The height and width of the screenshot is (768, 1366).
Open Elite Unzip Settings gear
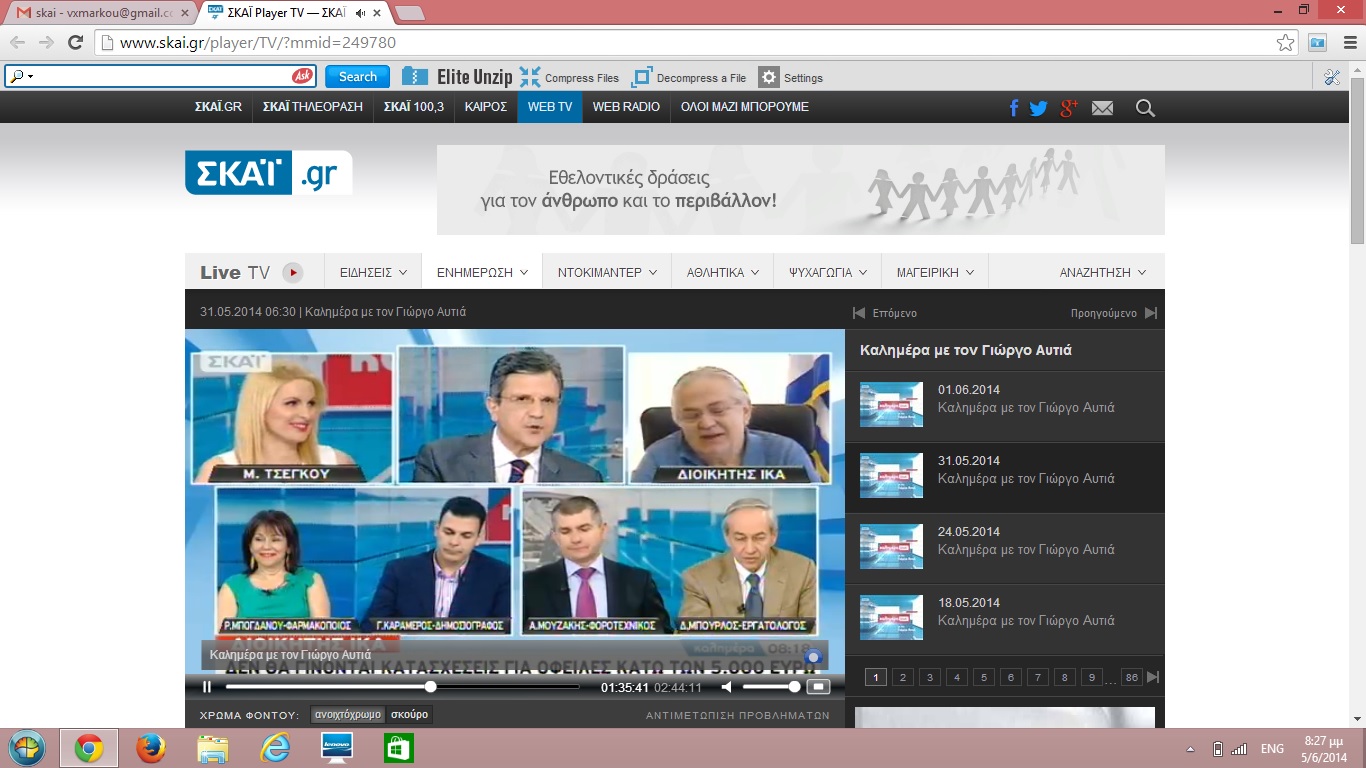coord(791,77)
